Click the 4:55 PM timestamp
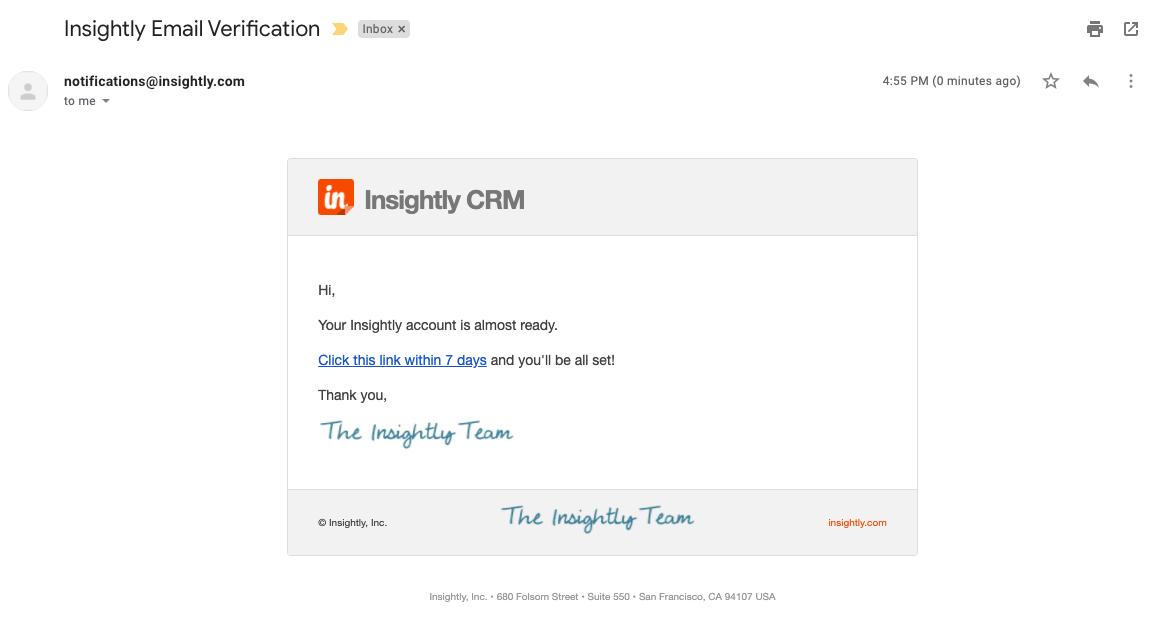Viewport: 1156px width, 620px height. click(x=951, y=81)
